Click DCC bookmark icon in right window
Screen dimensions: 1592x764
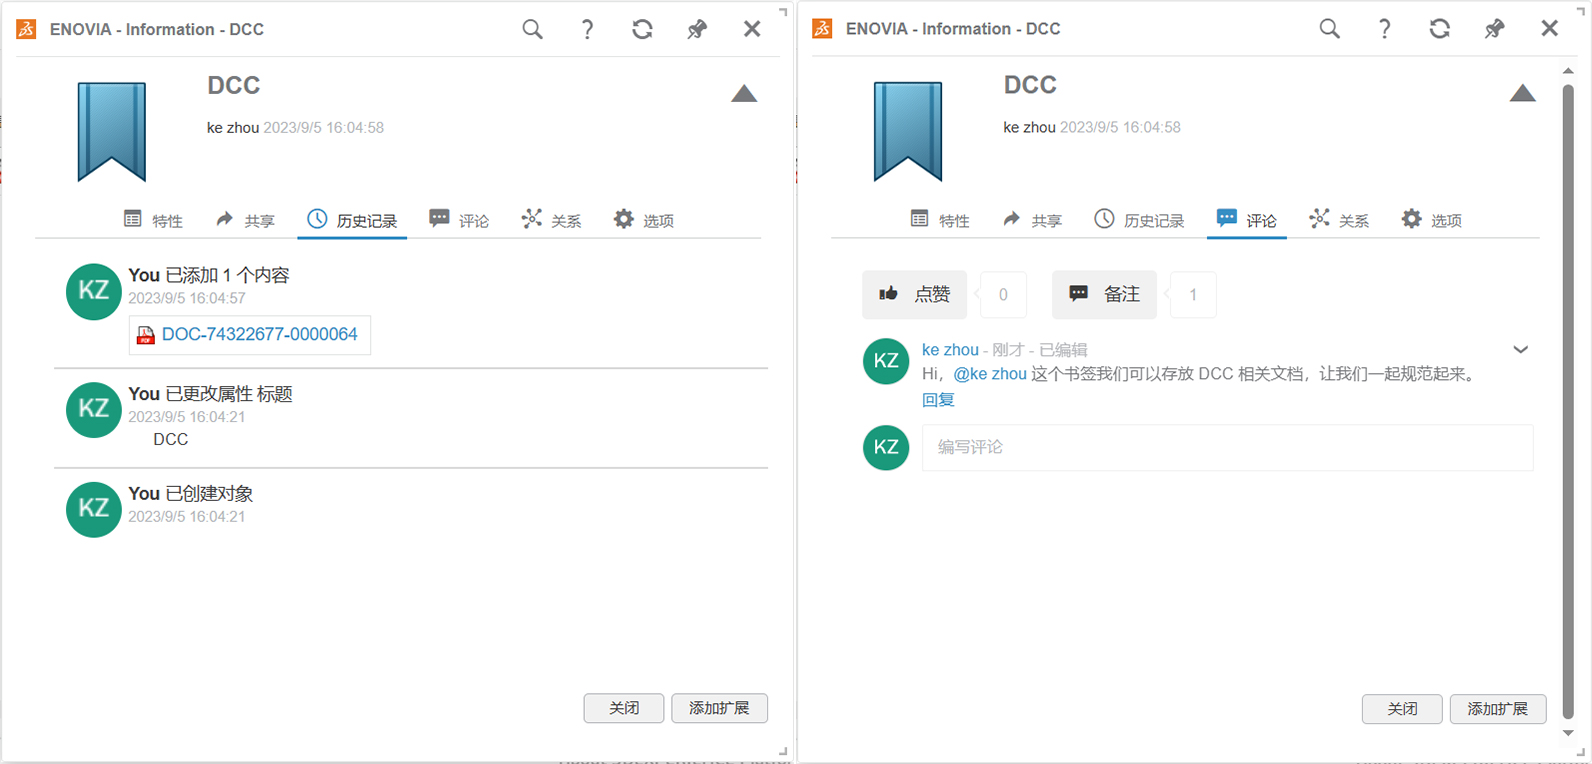tap(908, 131)
